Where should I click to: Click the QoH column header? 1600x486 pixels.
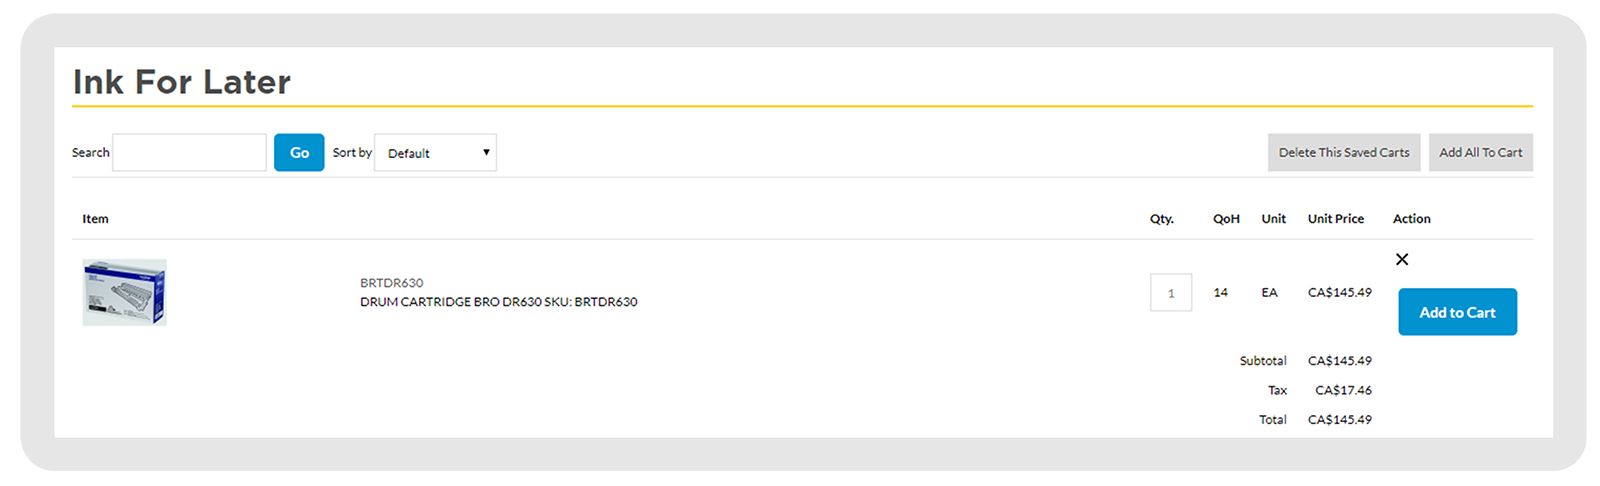point(1226,219)
